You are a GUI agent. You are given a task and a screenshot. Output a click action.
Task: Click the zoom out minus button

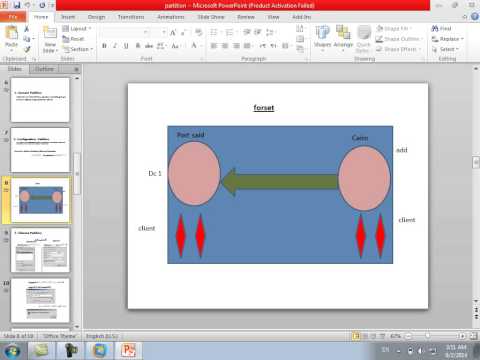409,336
